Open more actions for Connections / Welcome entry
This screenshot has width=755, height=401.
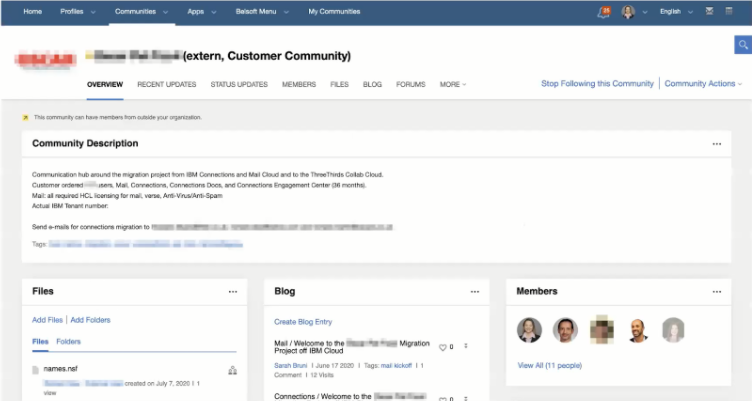click(466, 399)
